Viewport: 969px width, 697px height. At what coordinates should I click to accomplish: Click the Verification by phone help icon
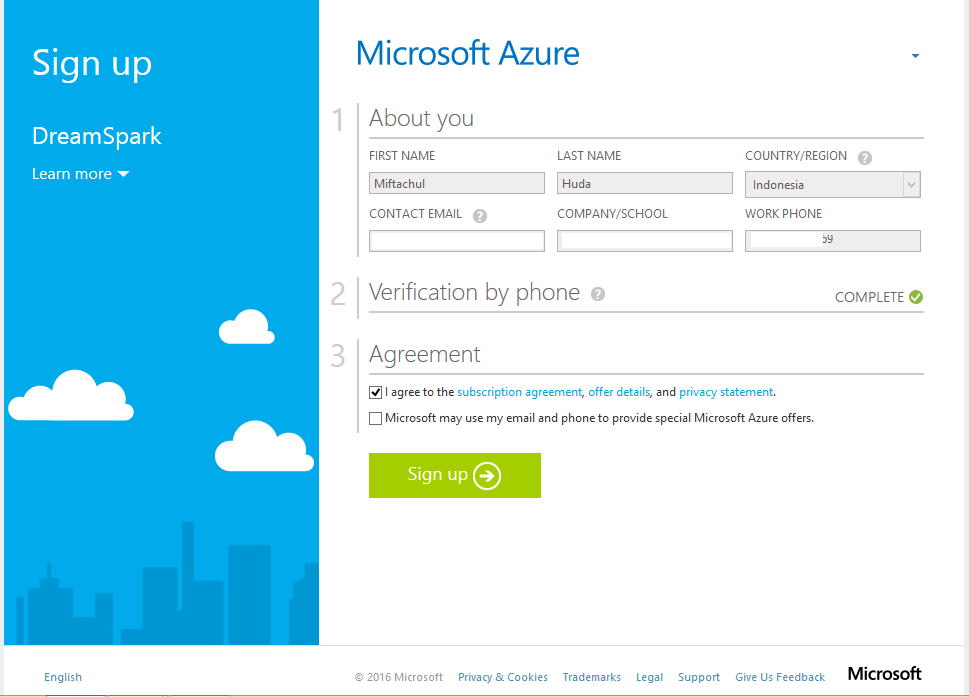(x=598, y=294)
